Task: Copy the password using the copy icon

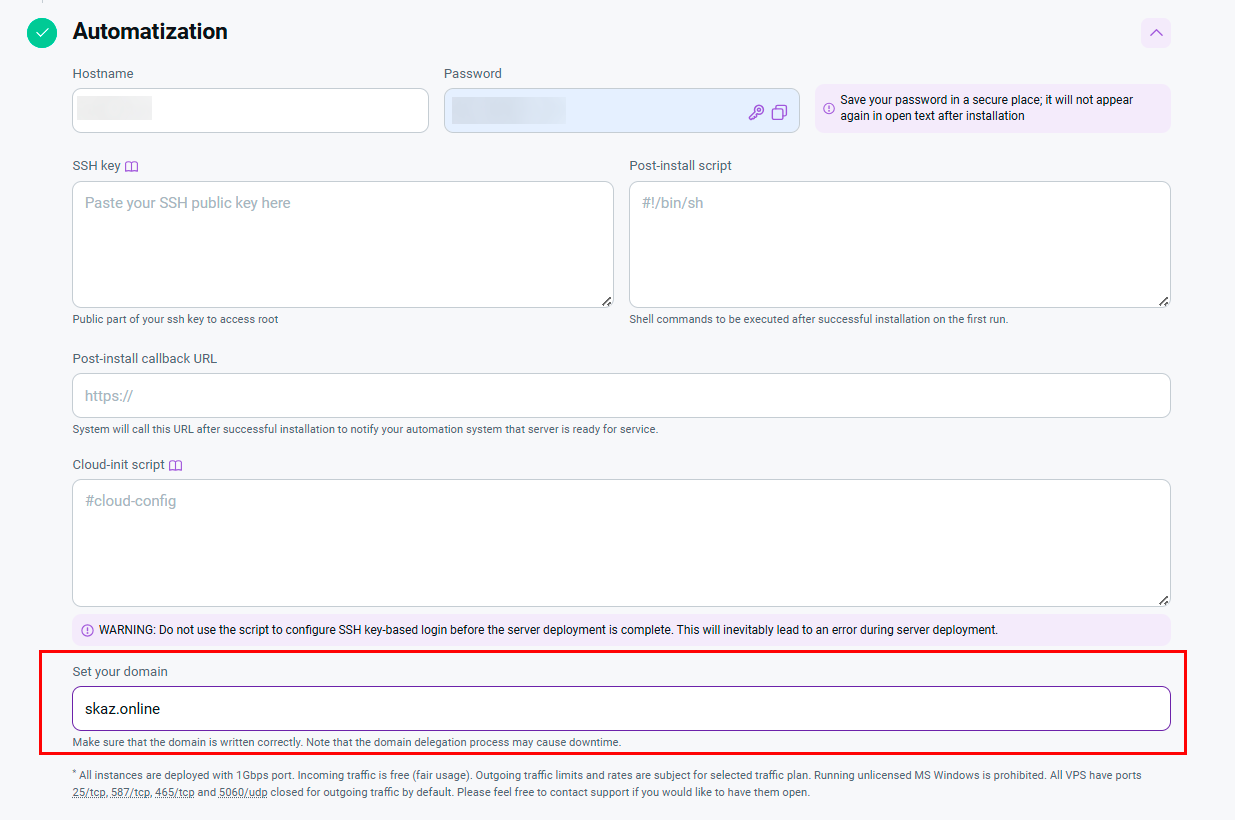Action: pyautogui.click(x=779, y=112)
